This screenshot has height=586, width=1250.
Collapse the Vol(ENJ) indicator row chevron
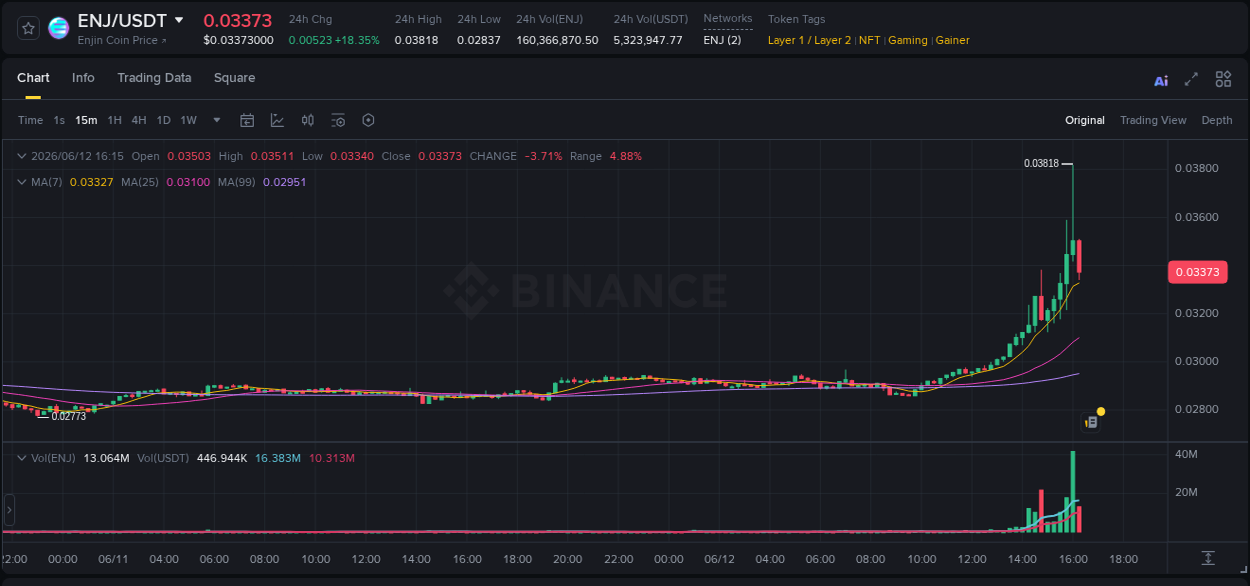pos(22,458)
